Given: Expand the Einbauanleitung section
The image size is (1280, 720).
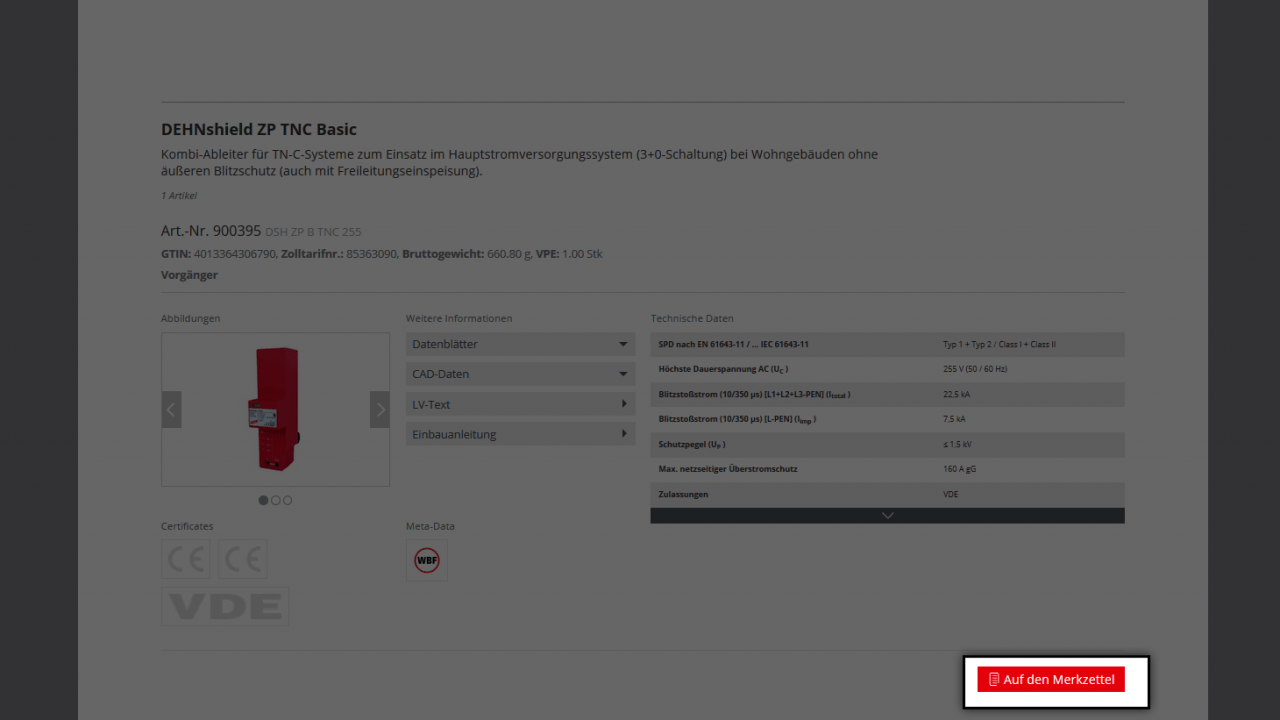Looking at the screenshot, I should [520, 434].
